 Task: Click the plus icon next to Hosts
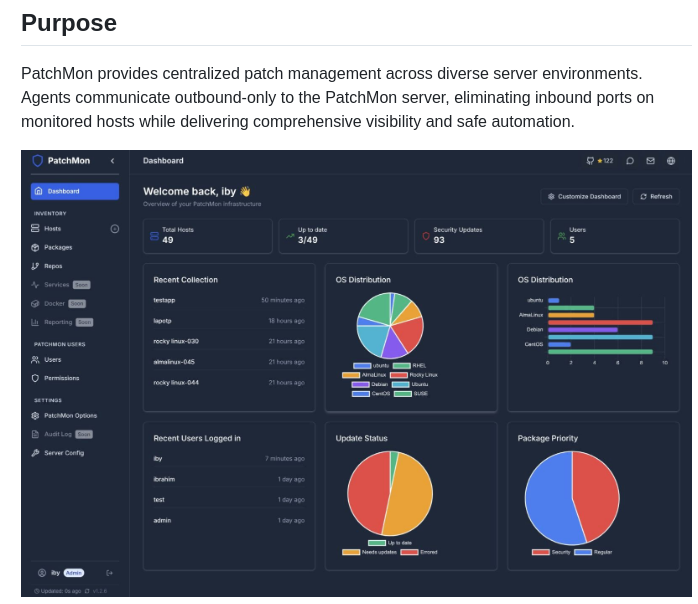click(115, 229)
